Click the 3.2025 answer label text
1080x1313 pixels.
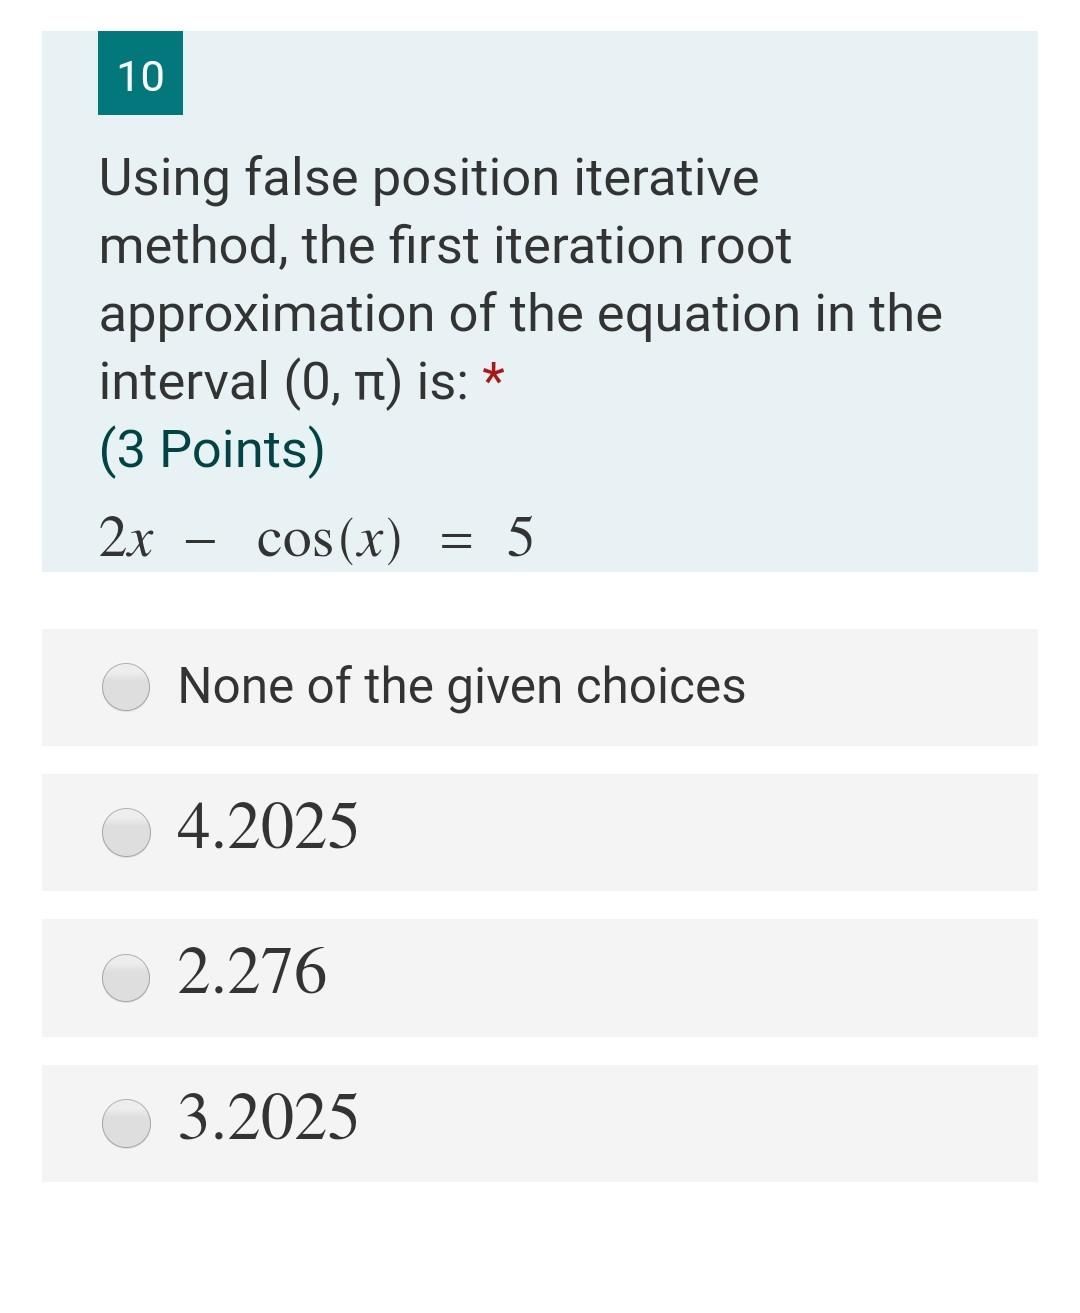pyautogui.click(x=268, y=1117)
